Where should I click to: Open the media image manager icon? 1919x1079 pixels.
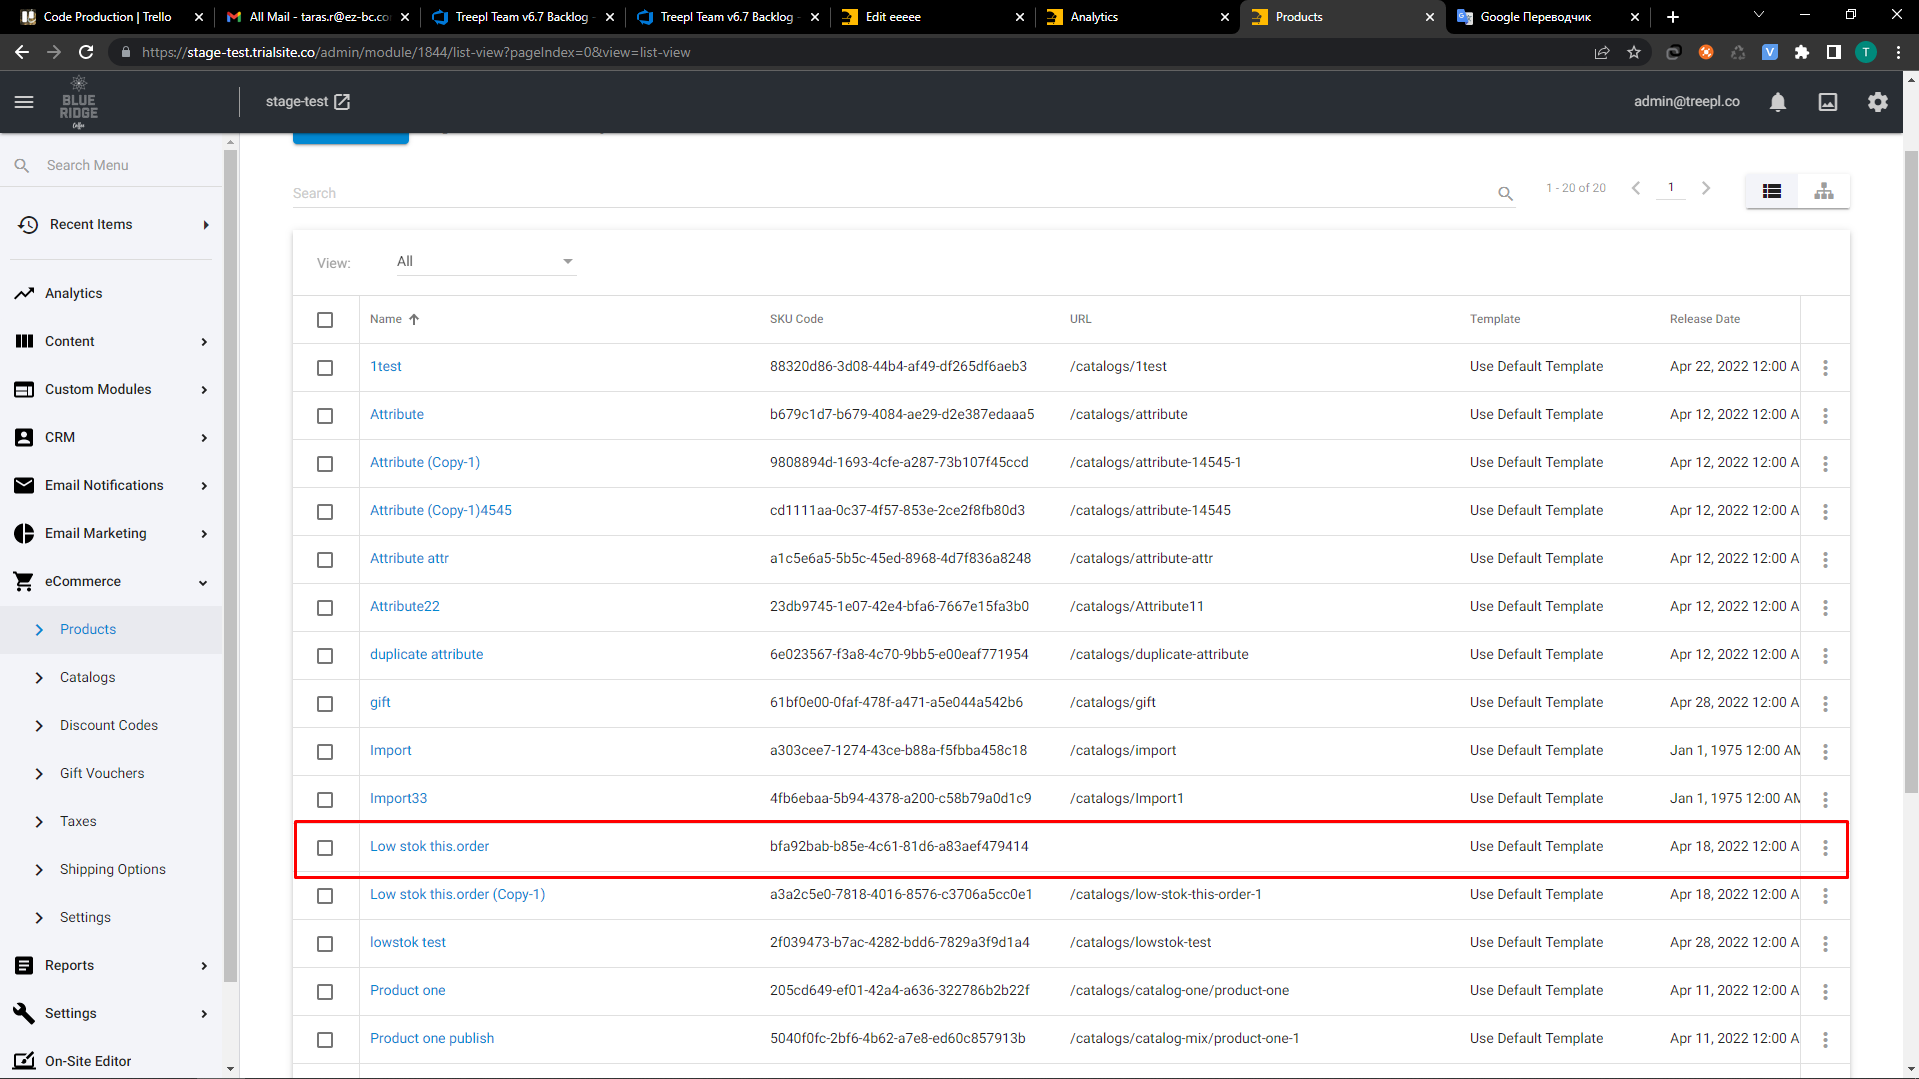(1828, 102)
